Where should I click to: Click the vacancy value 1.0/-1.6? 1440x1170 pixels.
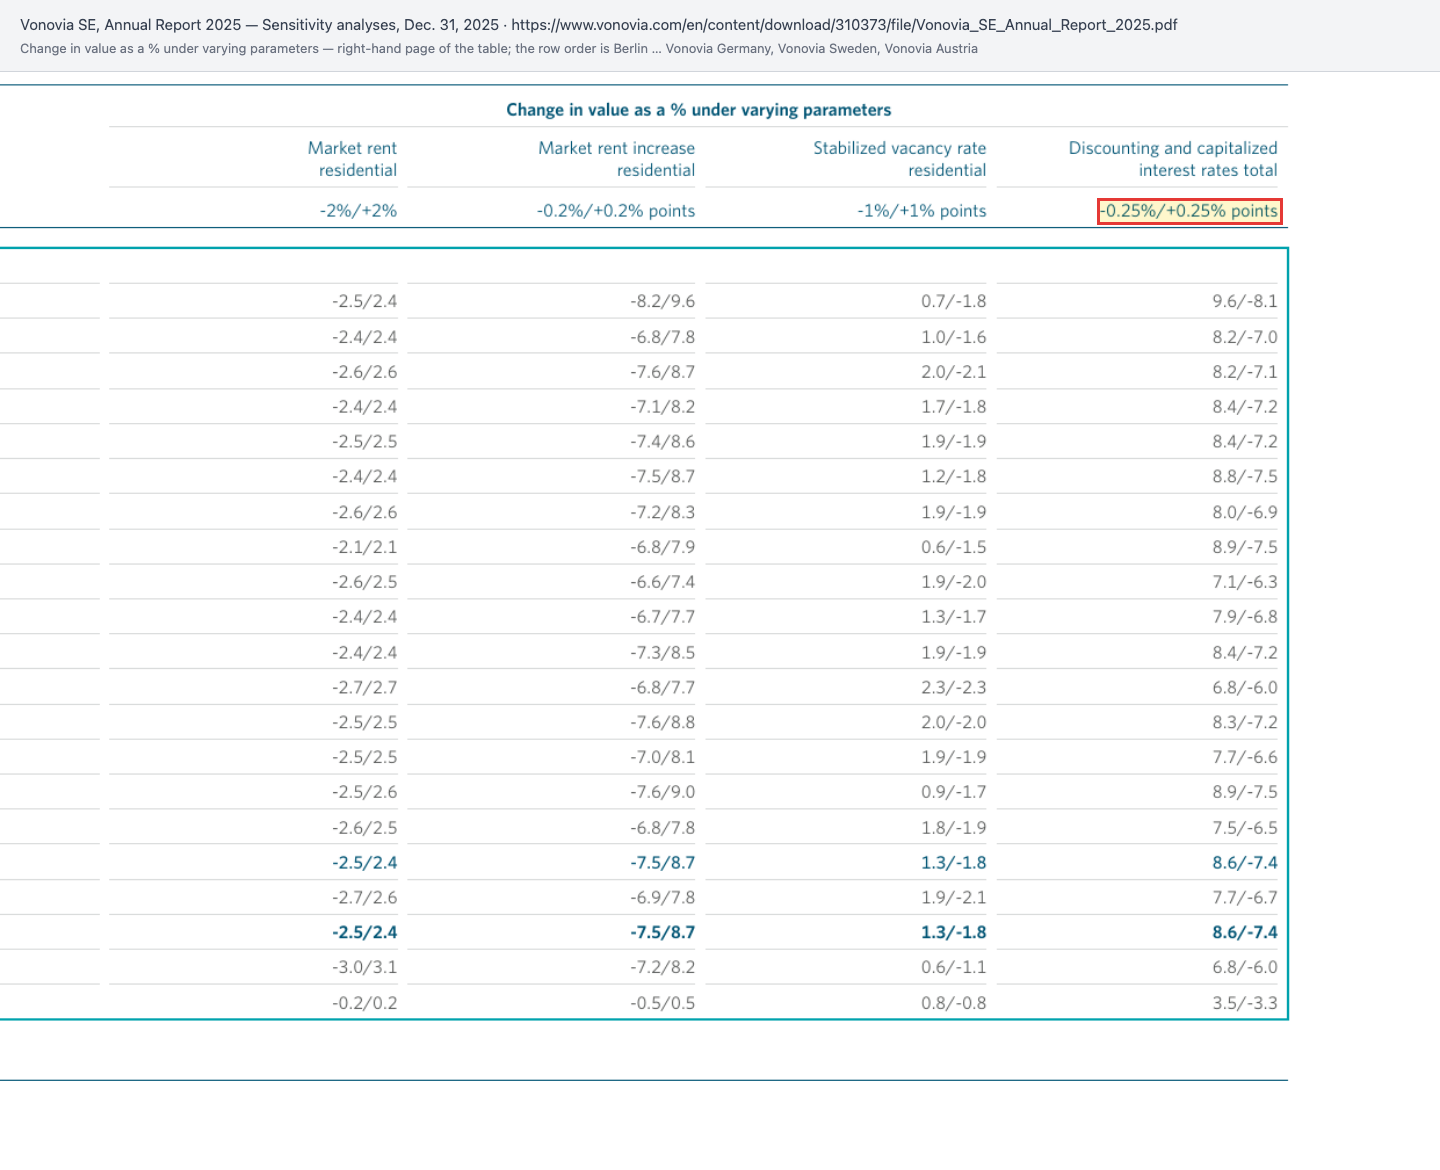(954, 337)
